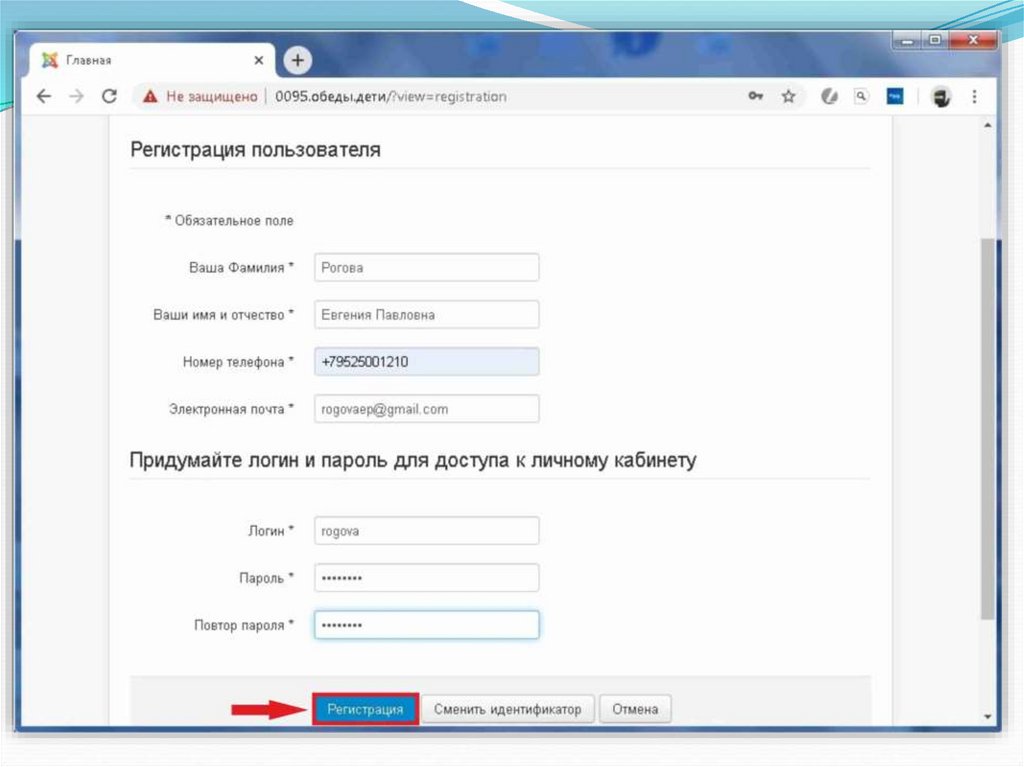Image resolution: width=1024 pixels, height=767 pixels.
Task: Click the Обязательное поле note
Action: [229, 221]
